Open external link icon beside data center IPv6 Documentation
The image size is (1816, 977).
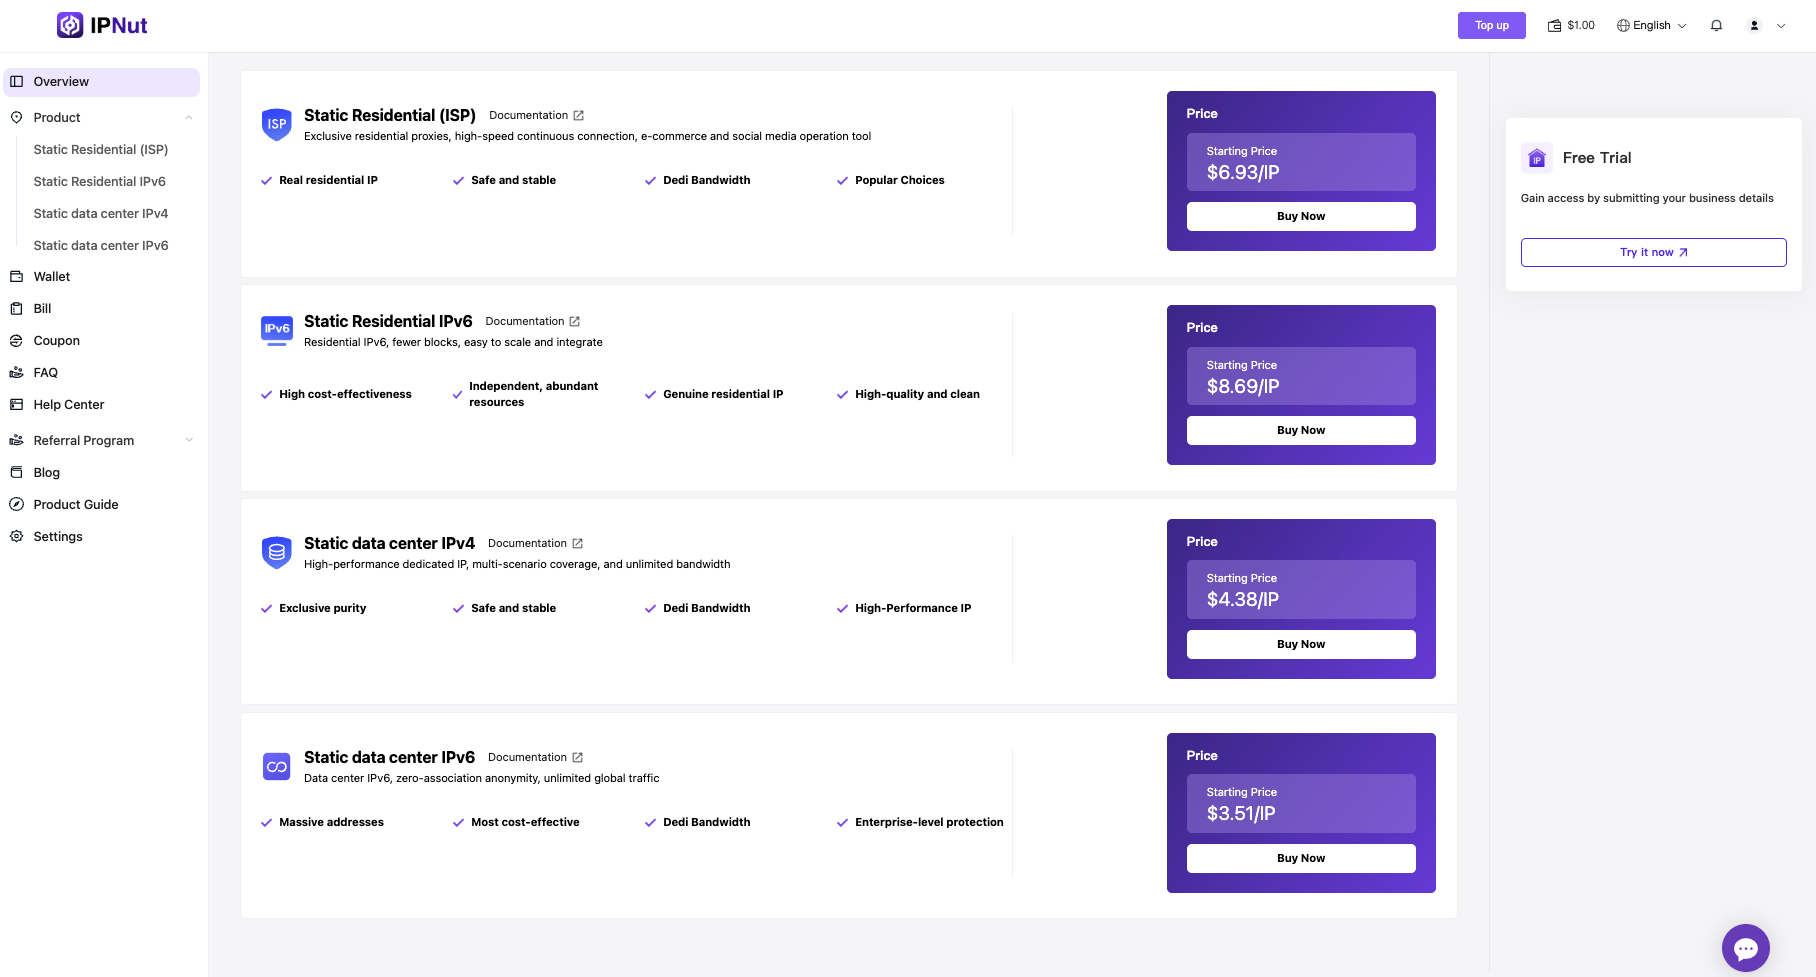[577, 758]
